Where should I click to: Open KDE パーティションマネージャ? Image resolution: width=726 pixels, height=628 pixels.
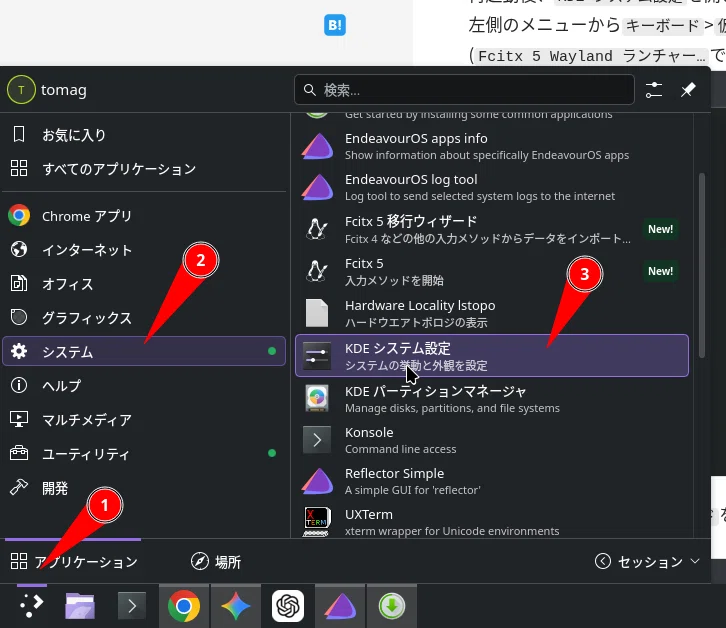click(x=492, y=399)
